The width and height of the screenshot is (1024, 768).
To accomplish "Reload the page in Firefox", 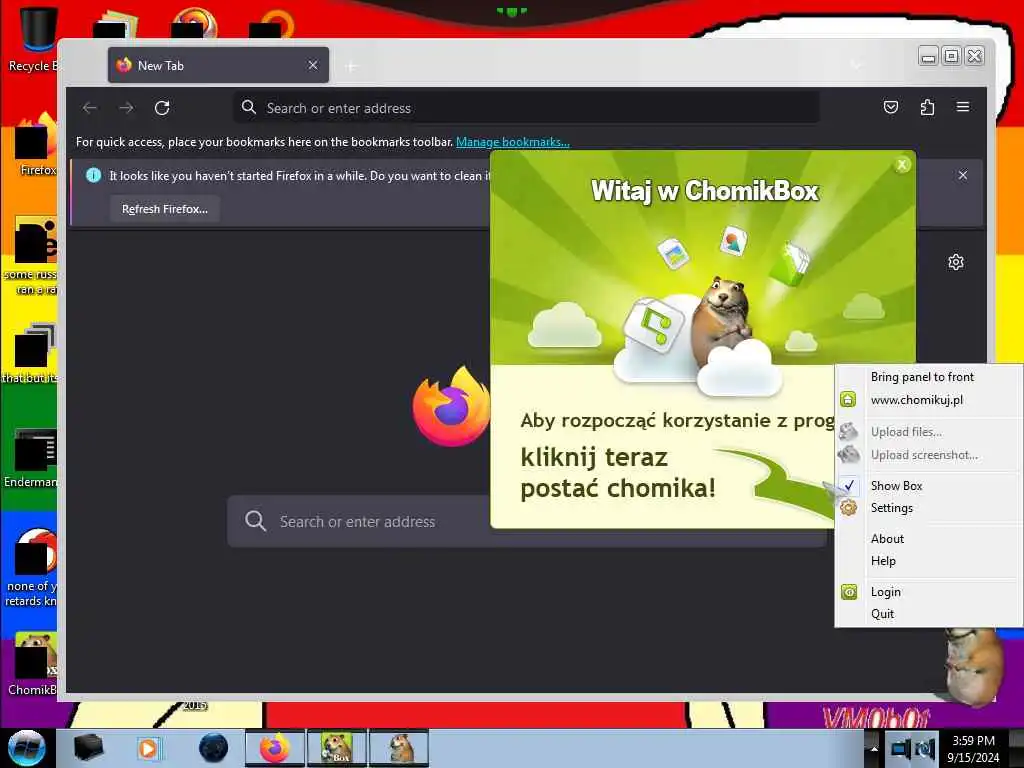I will pyautogui.click(x=162, y=108).
